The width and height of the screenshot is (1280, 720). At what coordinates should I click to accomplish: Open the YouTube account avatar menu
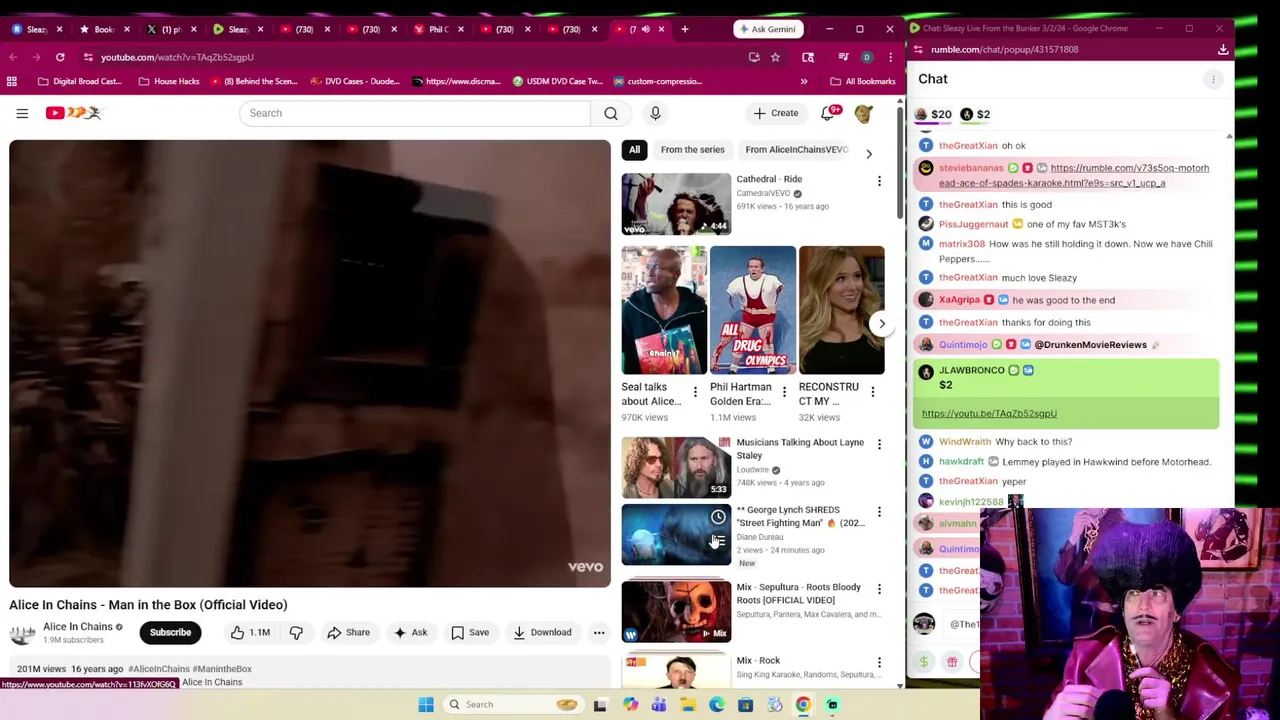coord(863,113)
